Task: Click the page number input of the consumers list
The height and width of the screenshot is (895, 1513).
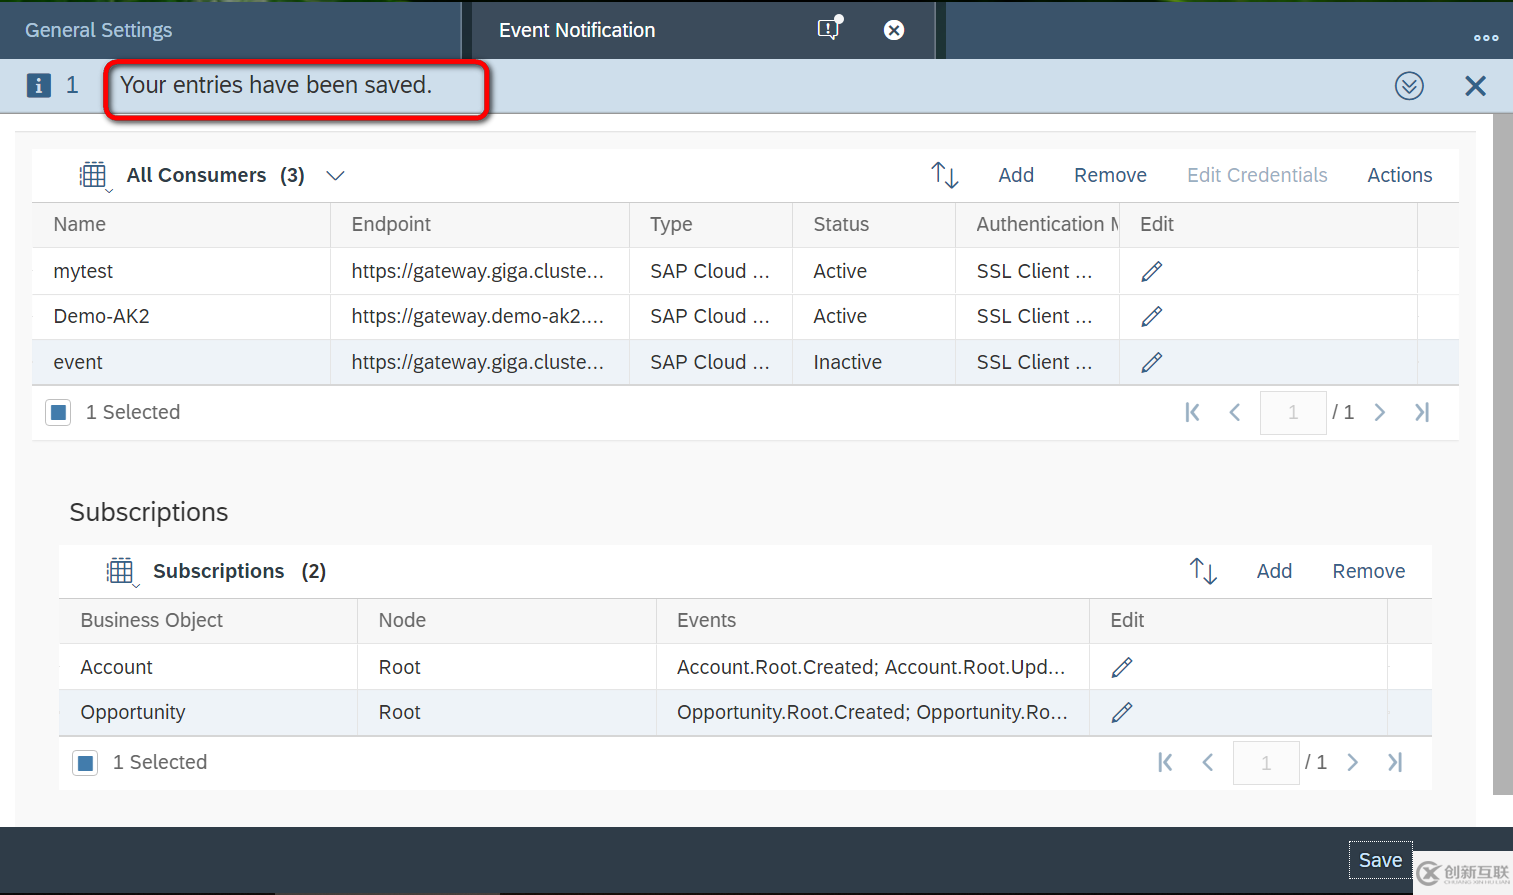Action: point(1293,412)
